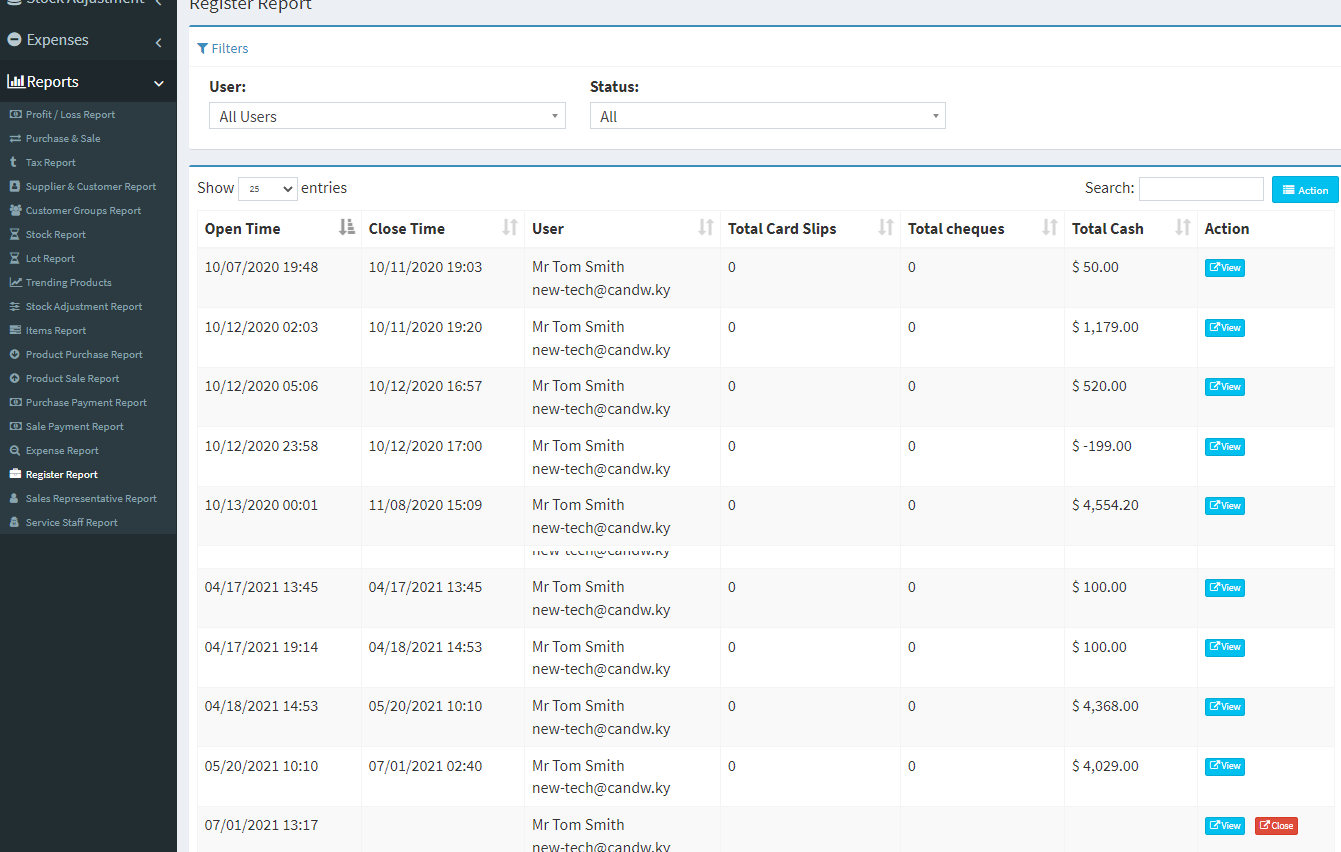
Task: Open Items Report
Action: coord(56,330)
